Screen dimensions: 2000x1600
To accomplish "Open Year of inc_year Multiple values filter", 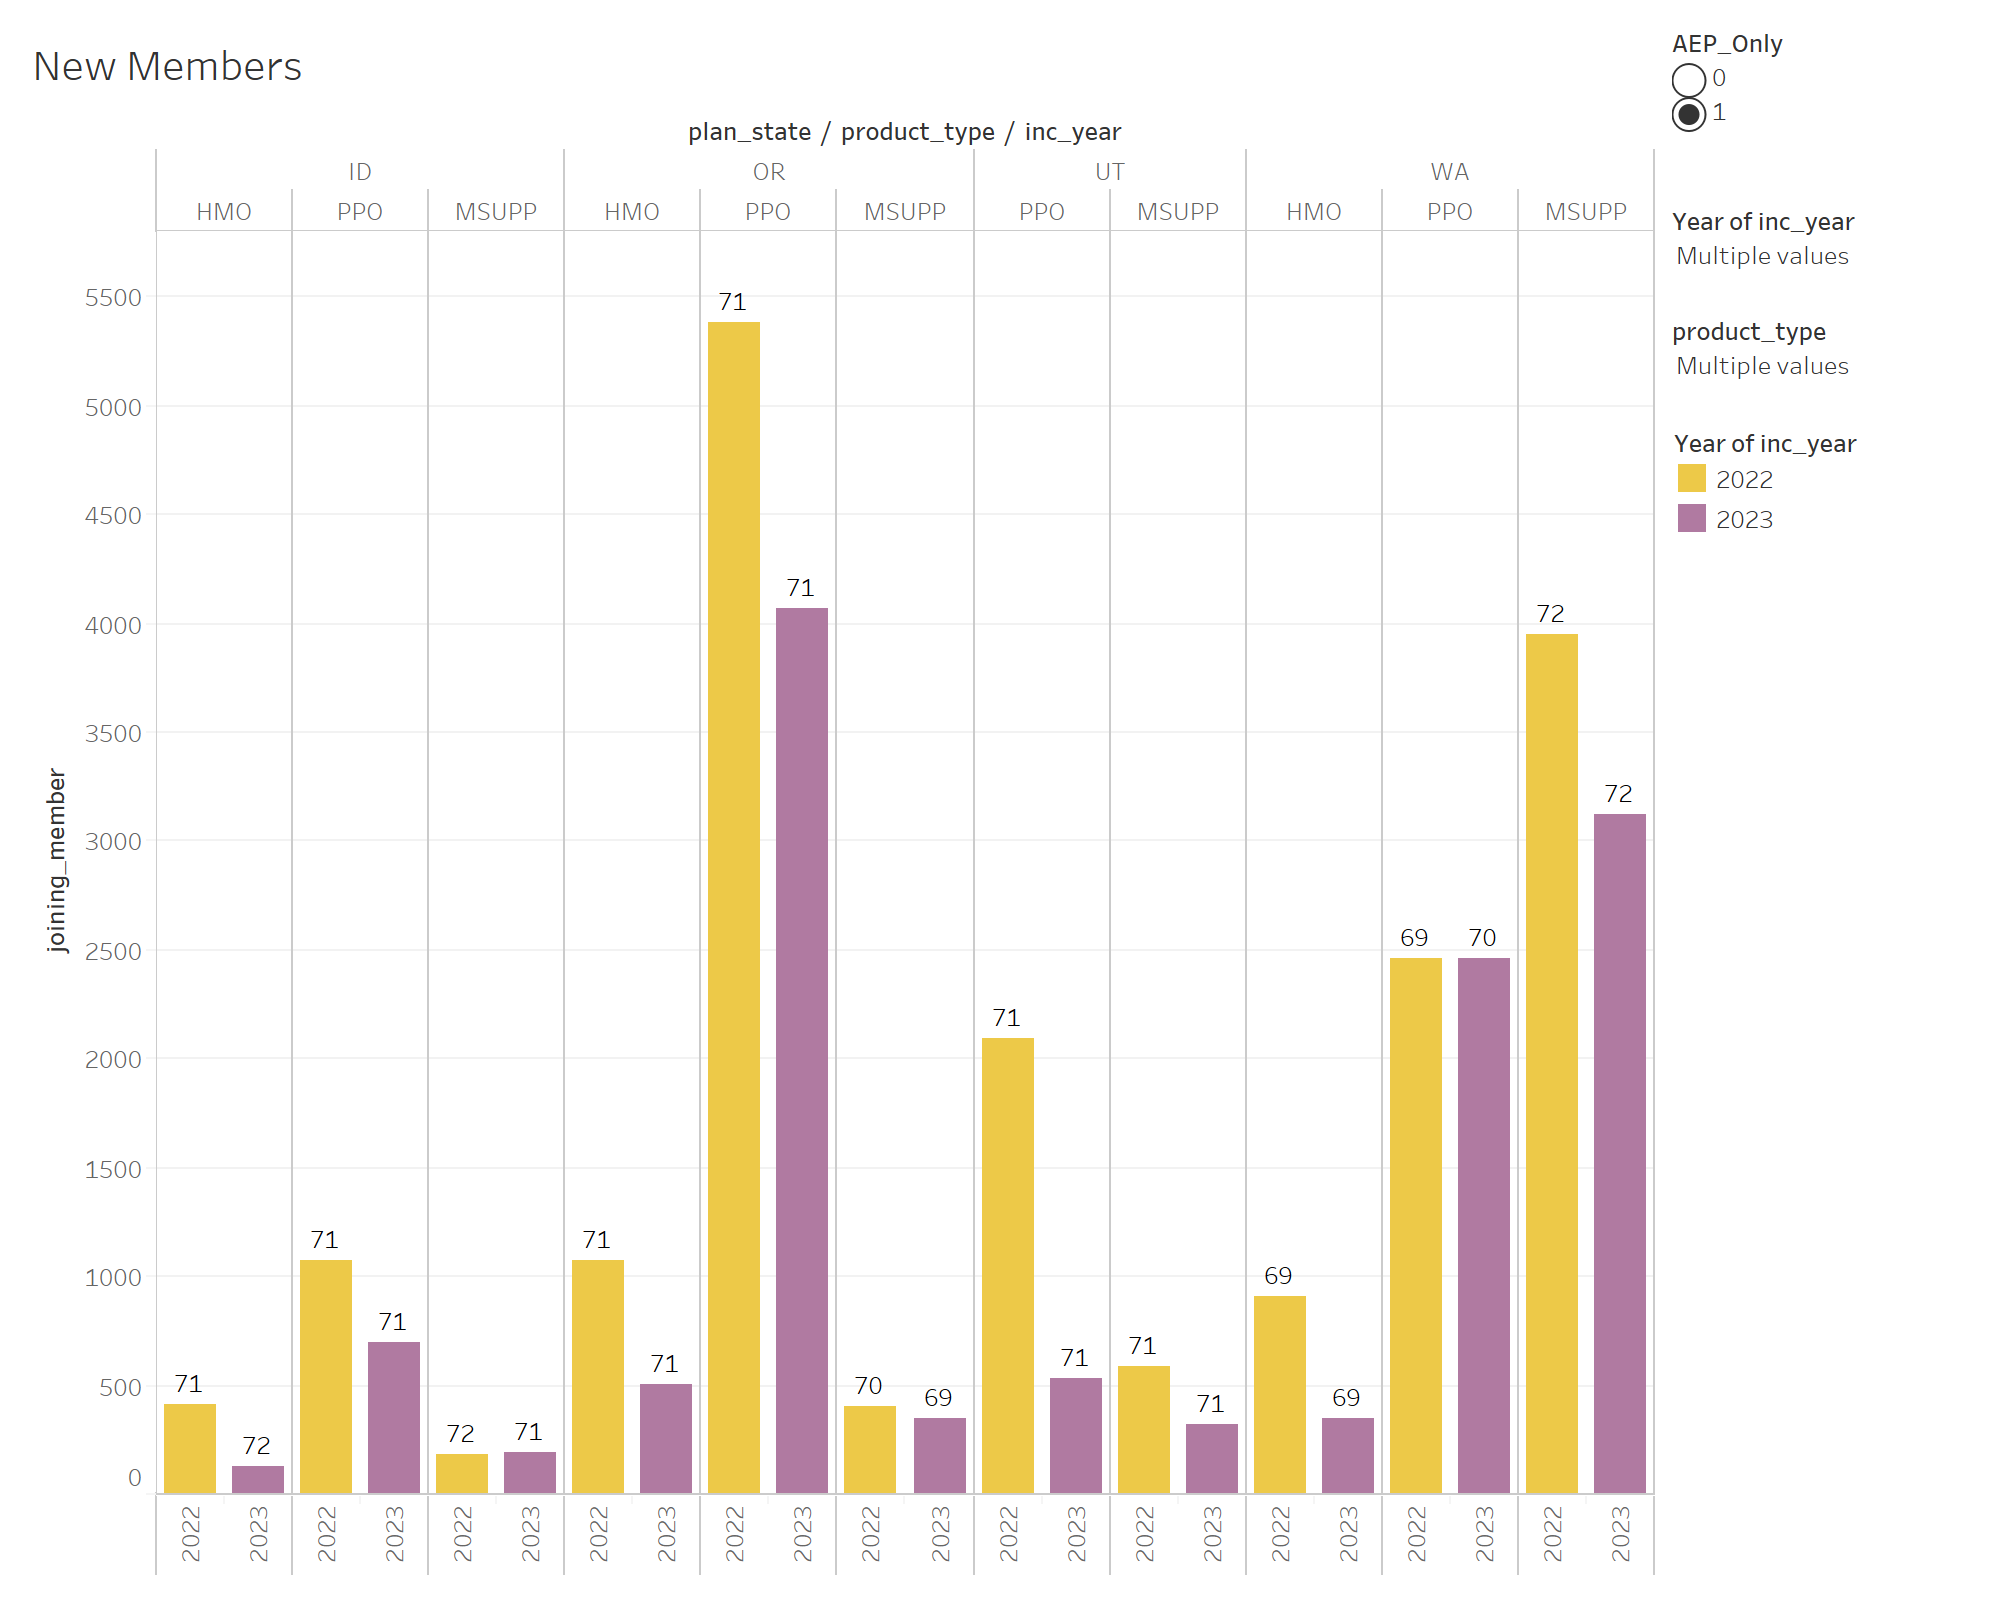I will pyautogui.click(x=1762, y=256).
